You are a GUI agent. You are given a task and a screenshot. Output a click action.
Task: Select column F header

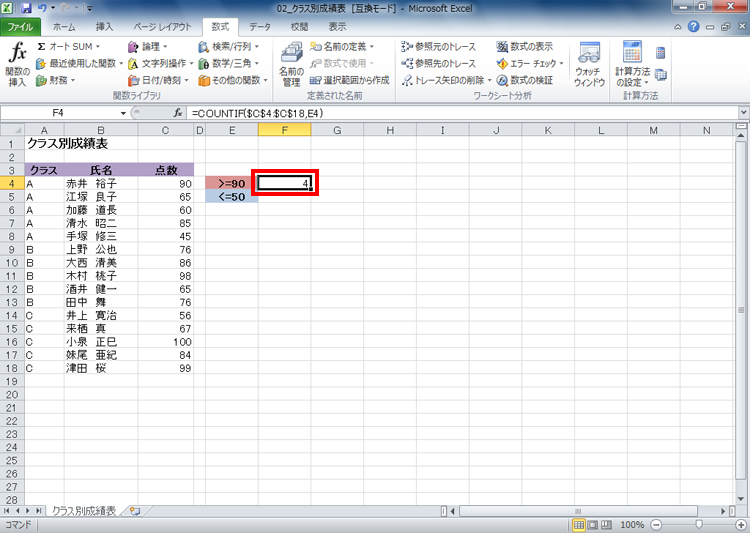tap(285, 130)
